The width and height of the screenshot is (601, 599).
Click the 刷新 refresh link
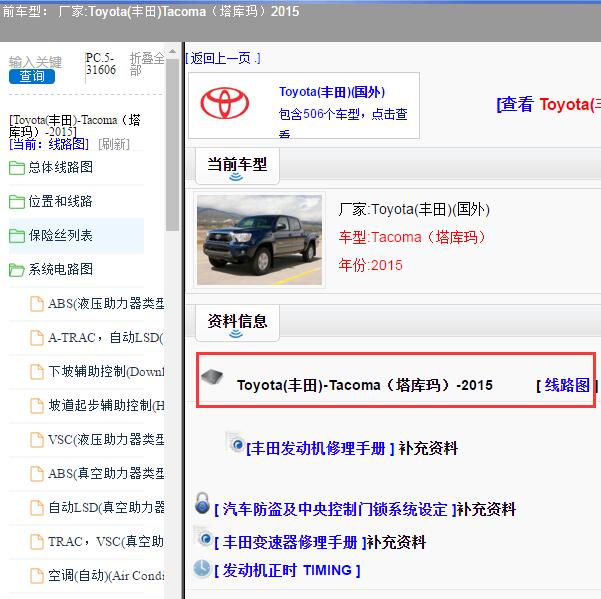114,144
